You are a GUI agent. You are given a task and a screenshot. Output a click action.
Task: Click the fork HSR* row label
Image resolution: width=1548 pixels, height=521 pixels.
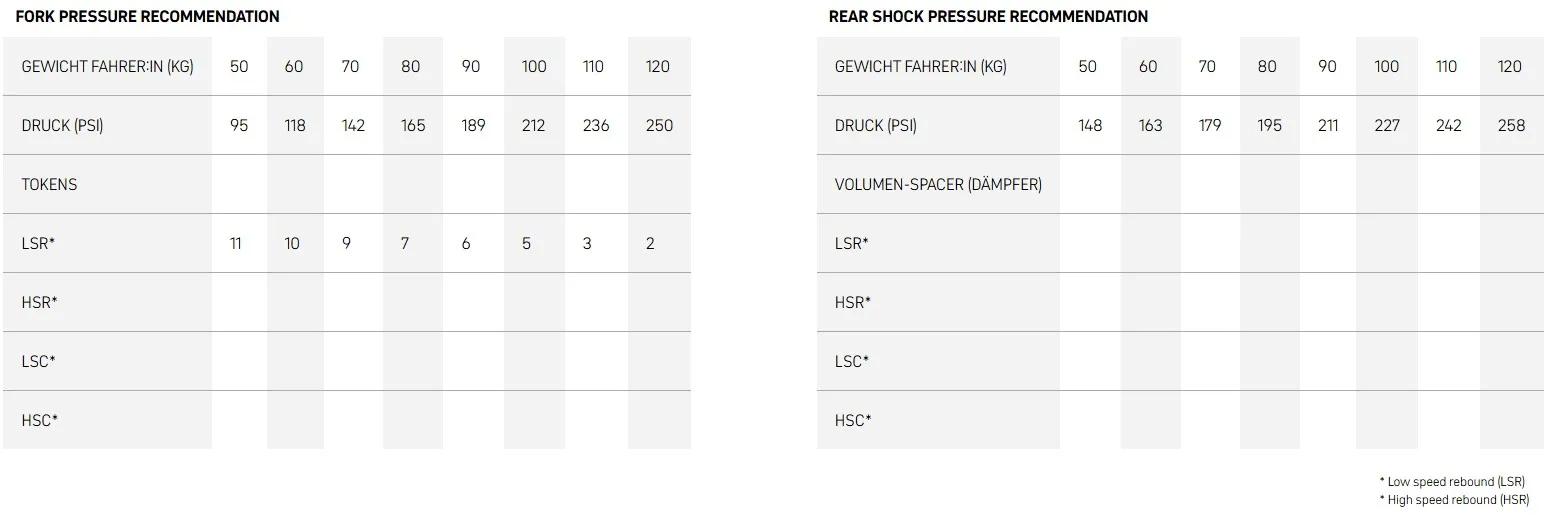point(39,302)
